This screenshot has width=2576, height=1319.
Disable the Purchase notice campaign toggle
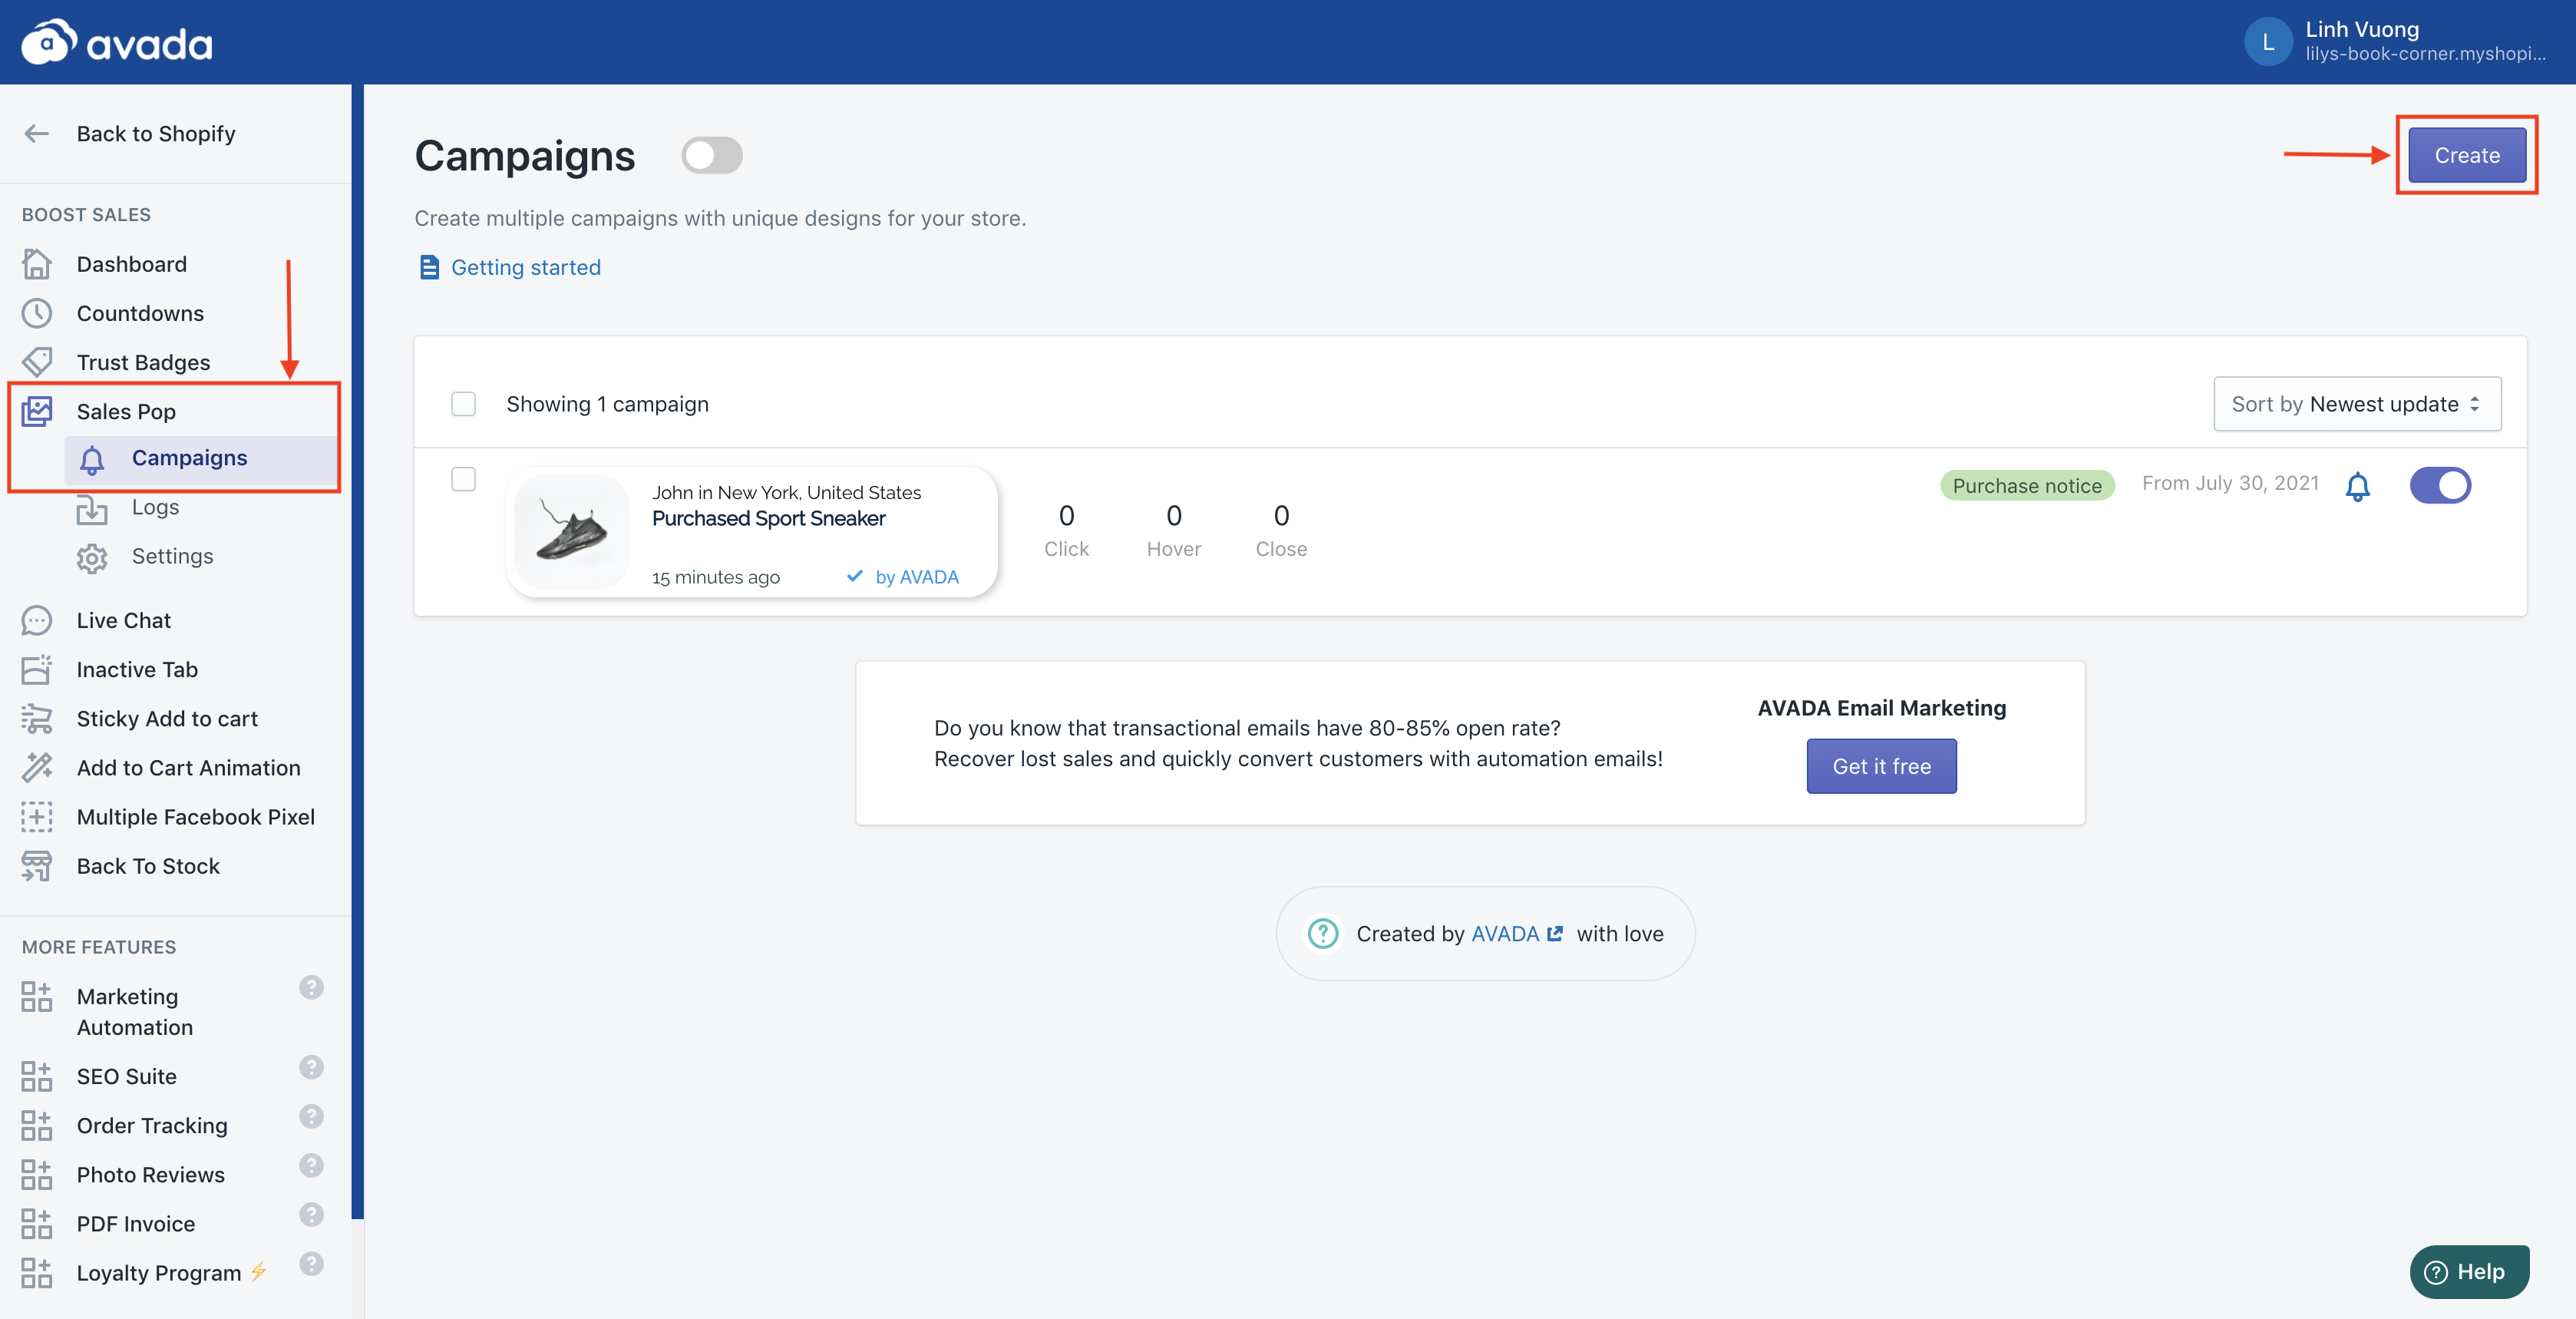[2439, 486]
